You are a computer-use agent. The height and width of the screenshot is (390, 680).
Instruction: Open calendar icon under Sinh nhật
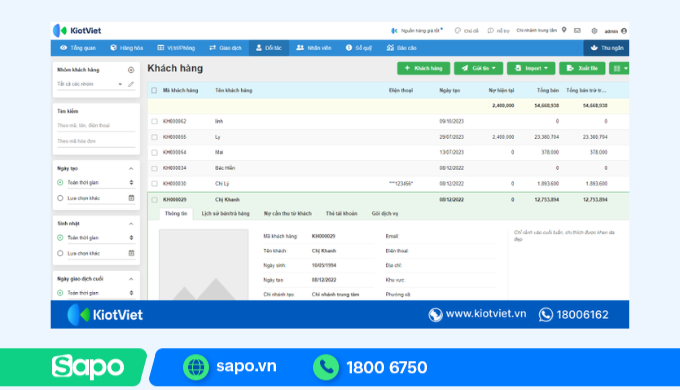131,253
